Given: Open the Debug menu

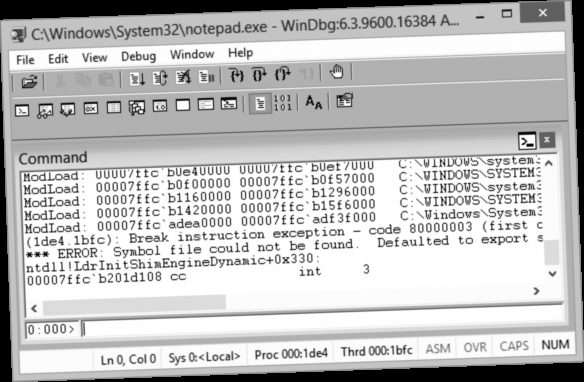Looking at the screenshot, I should click(139, 56).
